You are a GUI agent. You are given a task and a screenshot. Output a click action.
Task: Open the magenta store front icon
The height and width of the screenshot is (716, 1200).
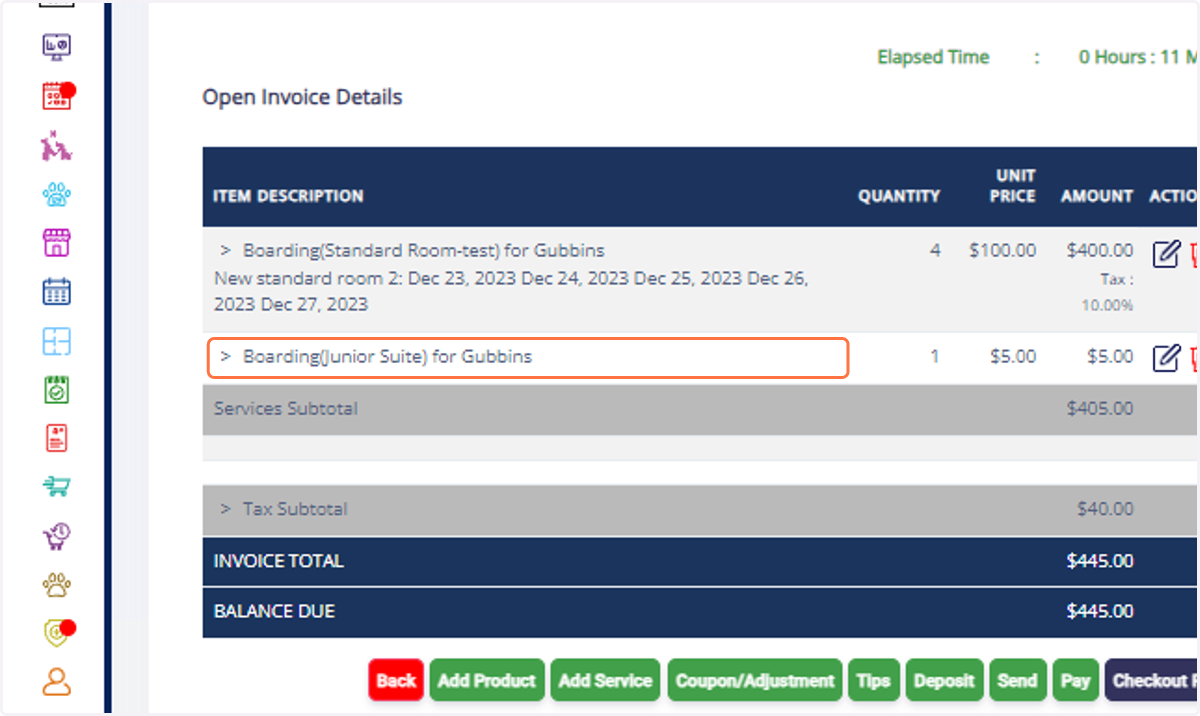click(x=57, y=243)
